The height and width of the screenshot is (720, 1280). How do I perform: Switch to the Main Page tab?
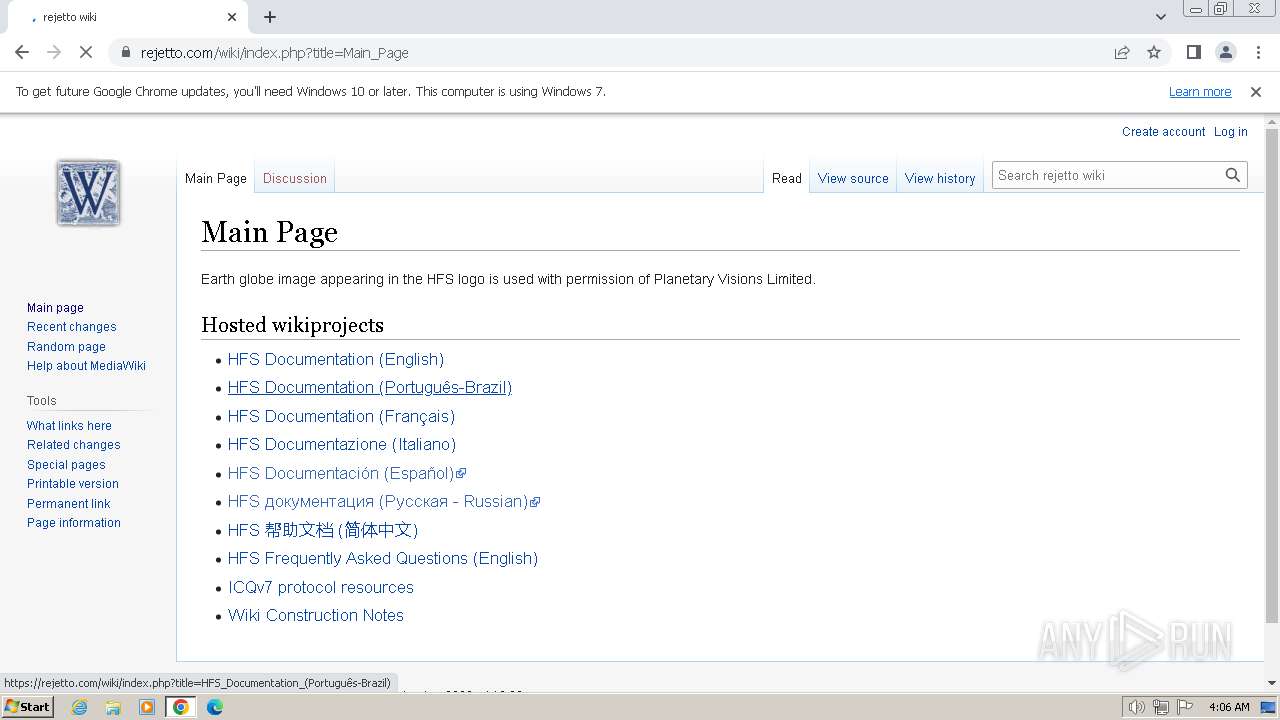tap(216, 178)
